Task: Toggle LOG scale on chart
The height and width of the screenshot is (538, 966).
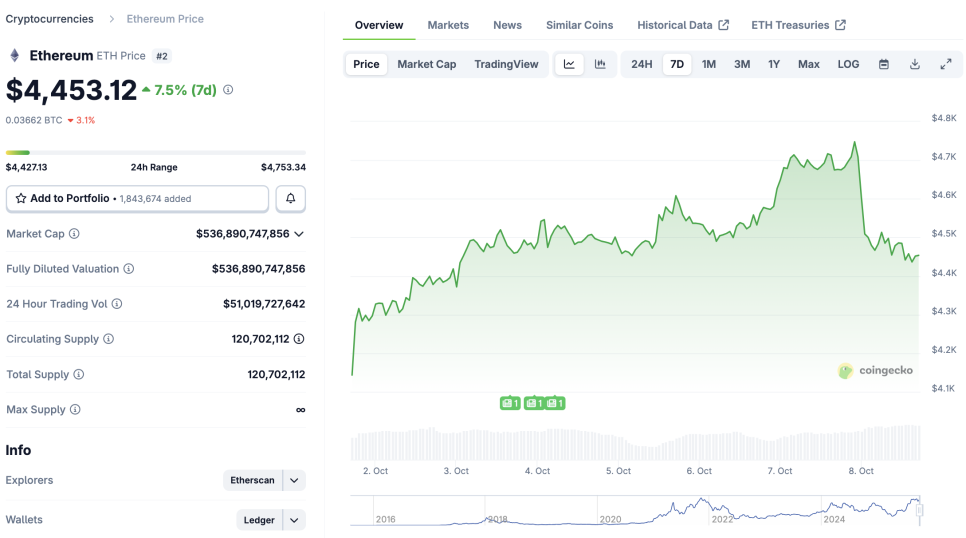Action: pyautogui.click(x=848, y=64)
